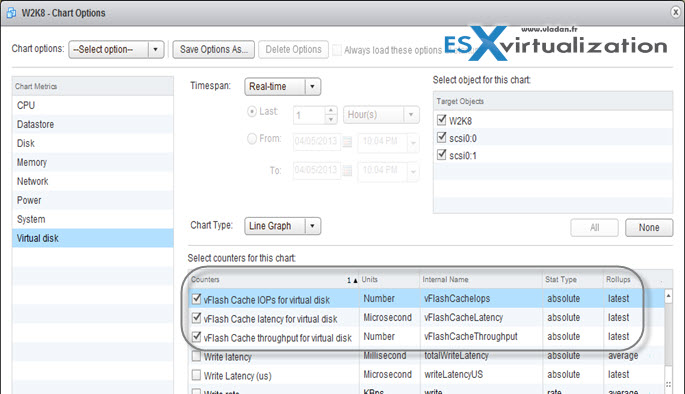Select Virtual disk in Chart Metrics
This screenshot has height=394, width=685.
click(x=93, y=238)
